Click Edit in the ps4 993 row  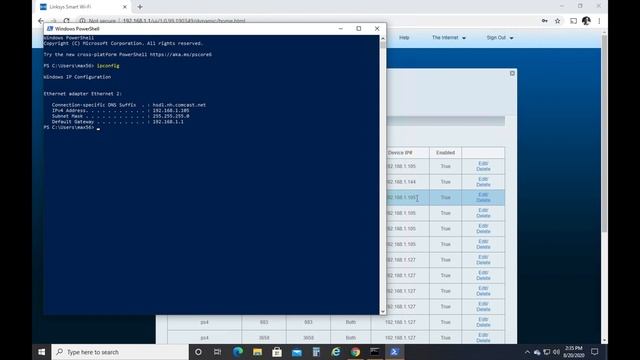483,320
